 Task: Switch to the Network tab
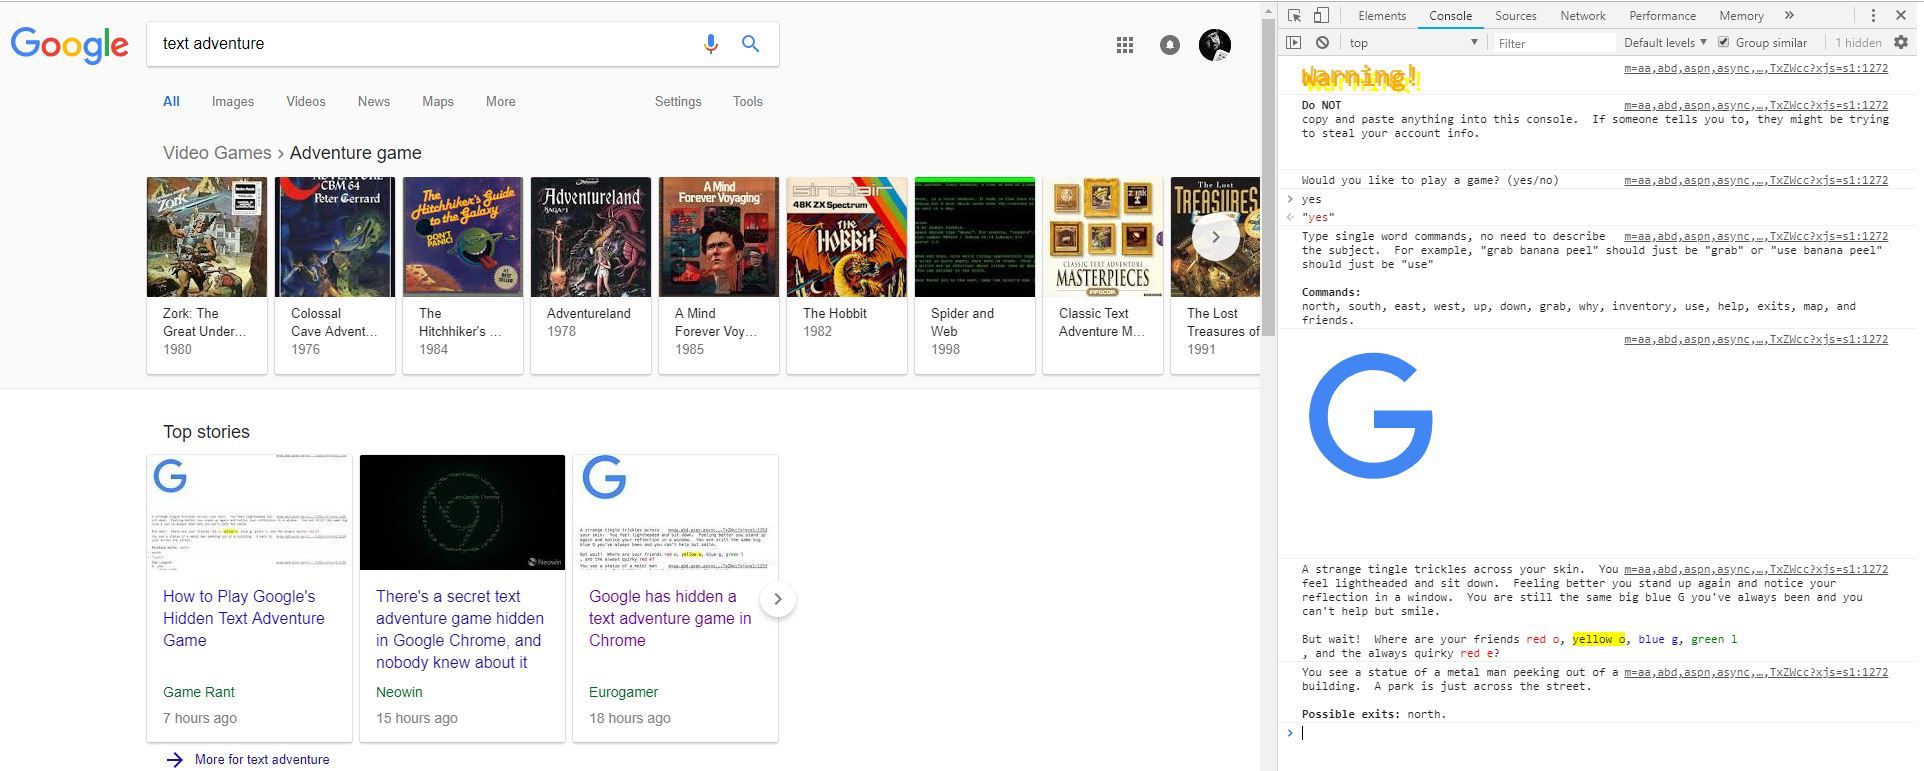1583,15
